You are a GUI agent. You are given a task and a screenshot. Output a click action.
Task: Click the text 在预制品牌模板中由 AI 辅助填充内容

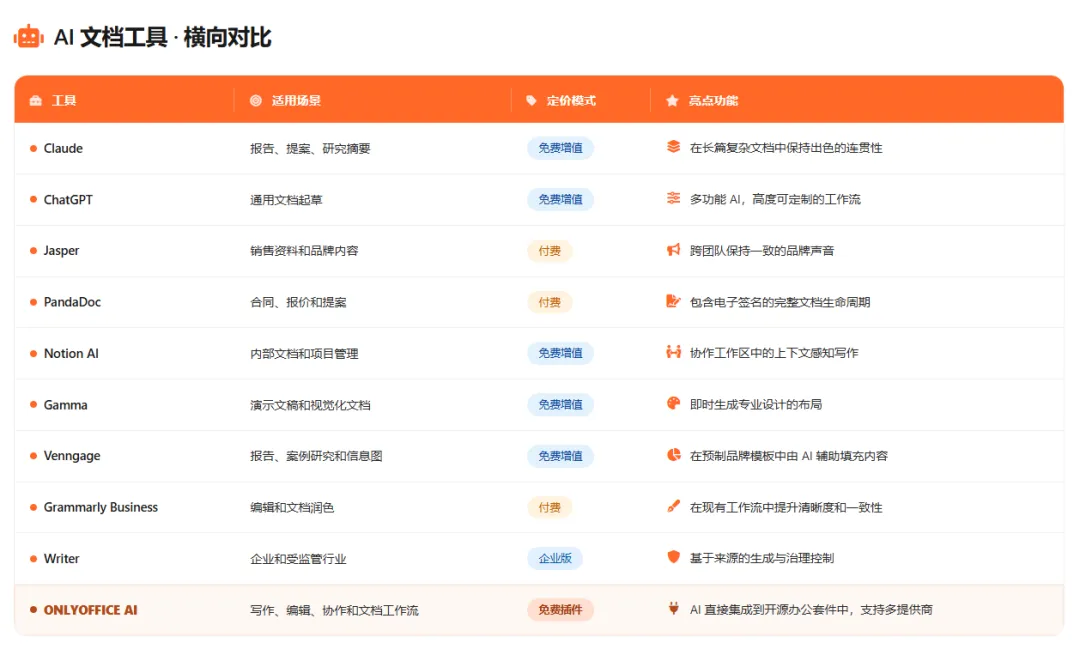789,456
